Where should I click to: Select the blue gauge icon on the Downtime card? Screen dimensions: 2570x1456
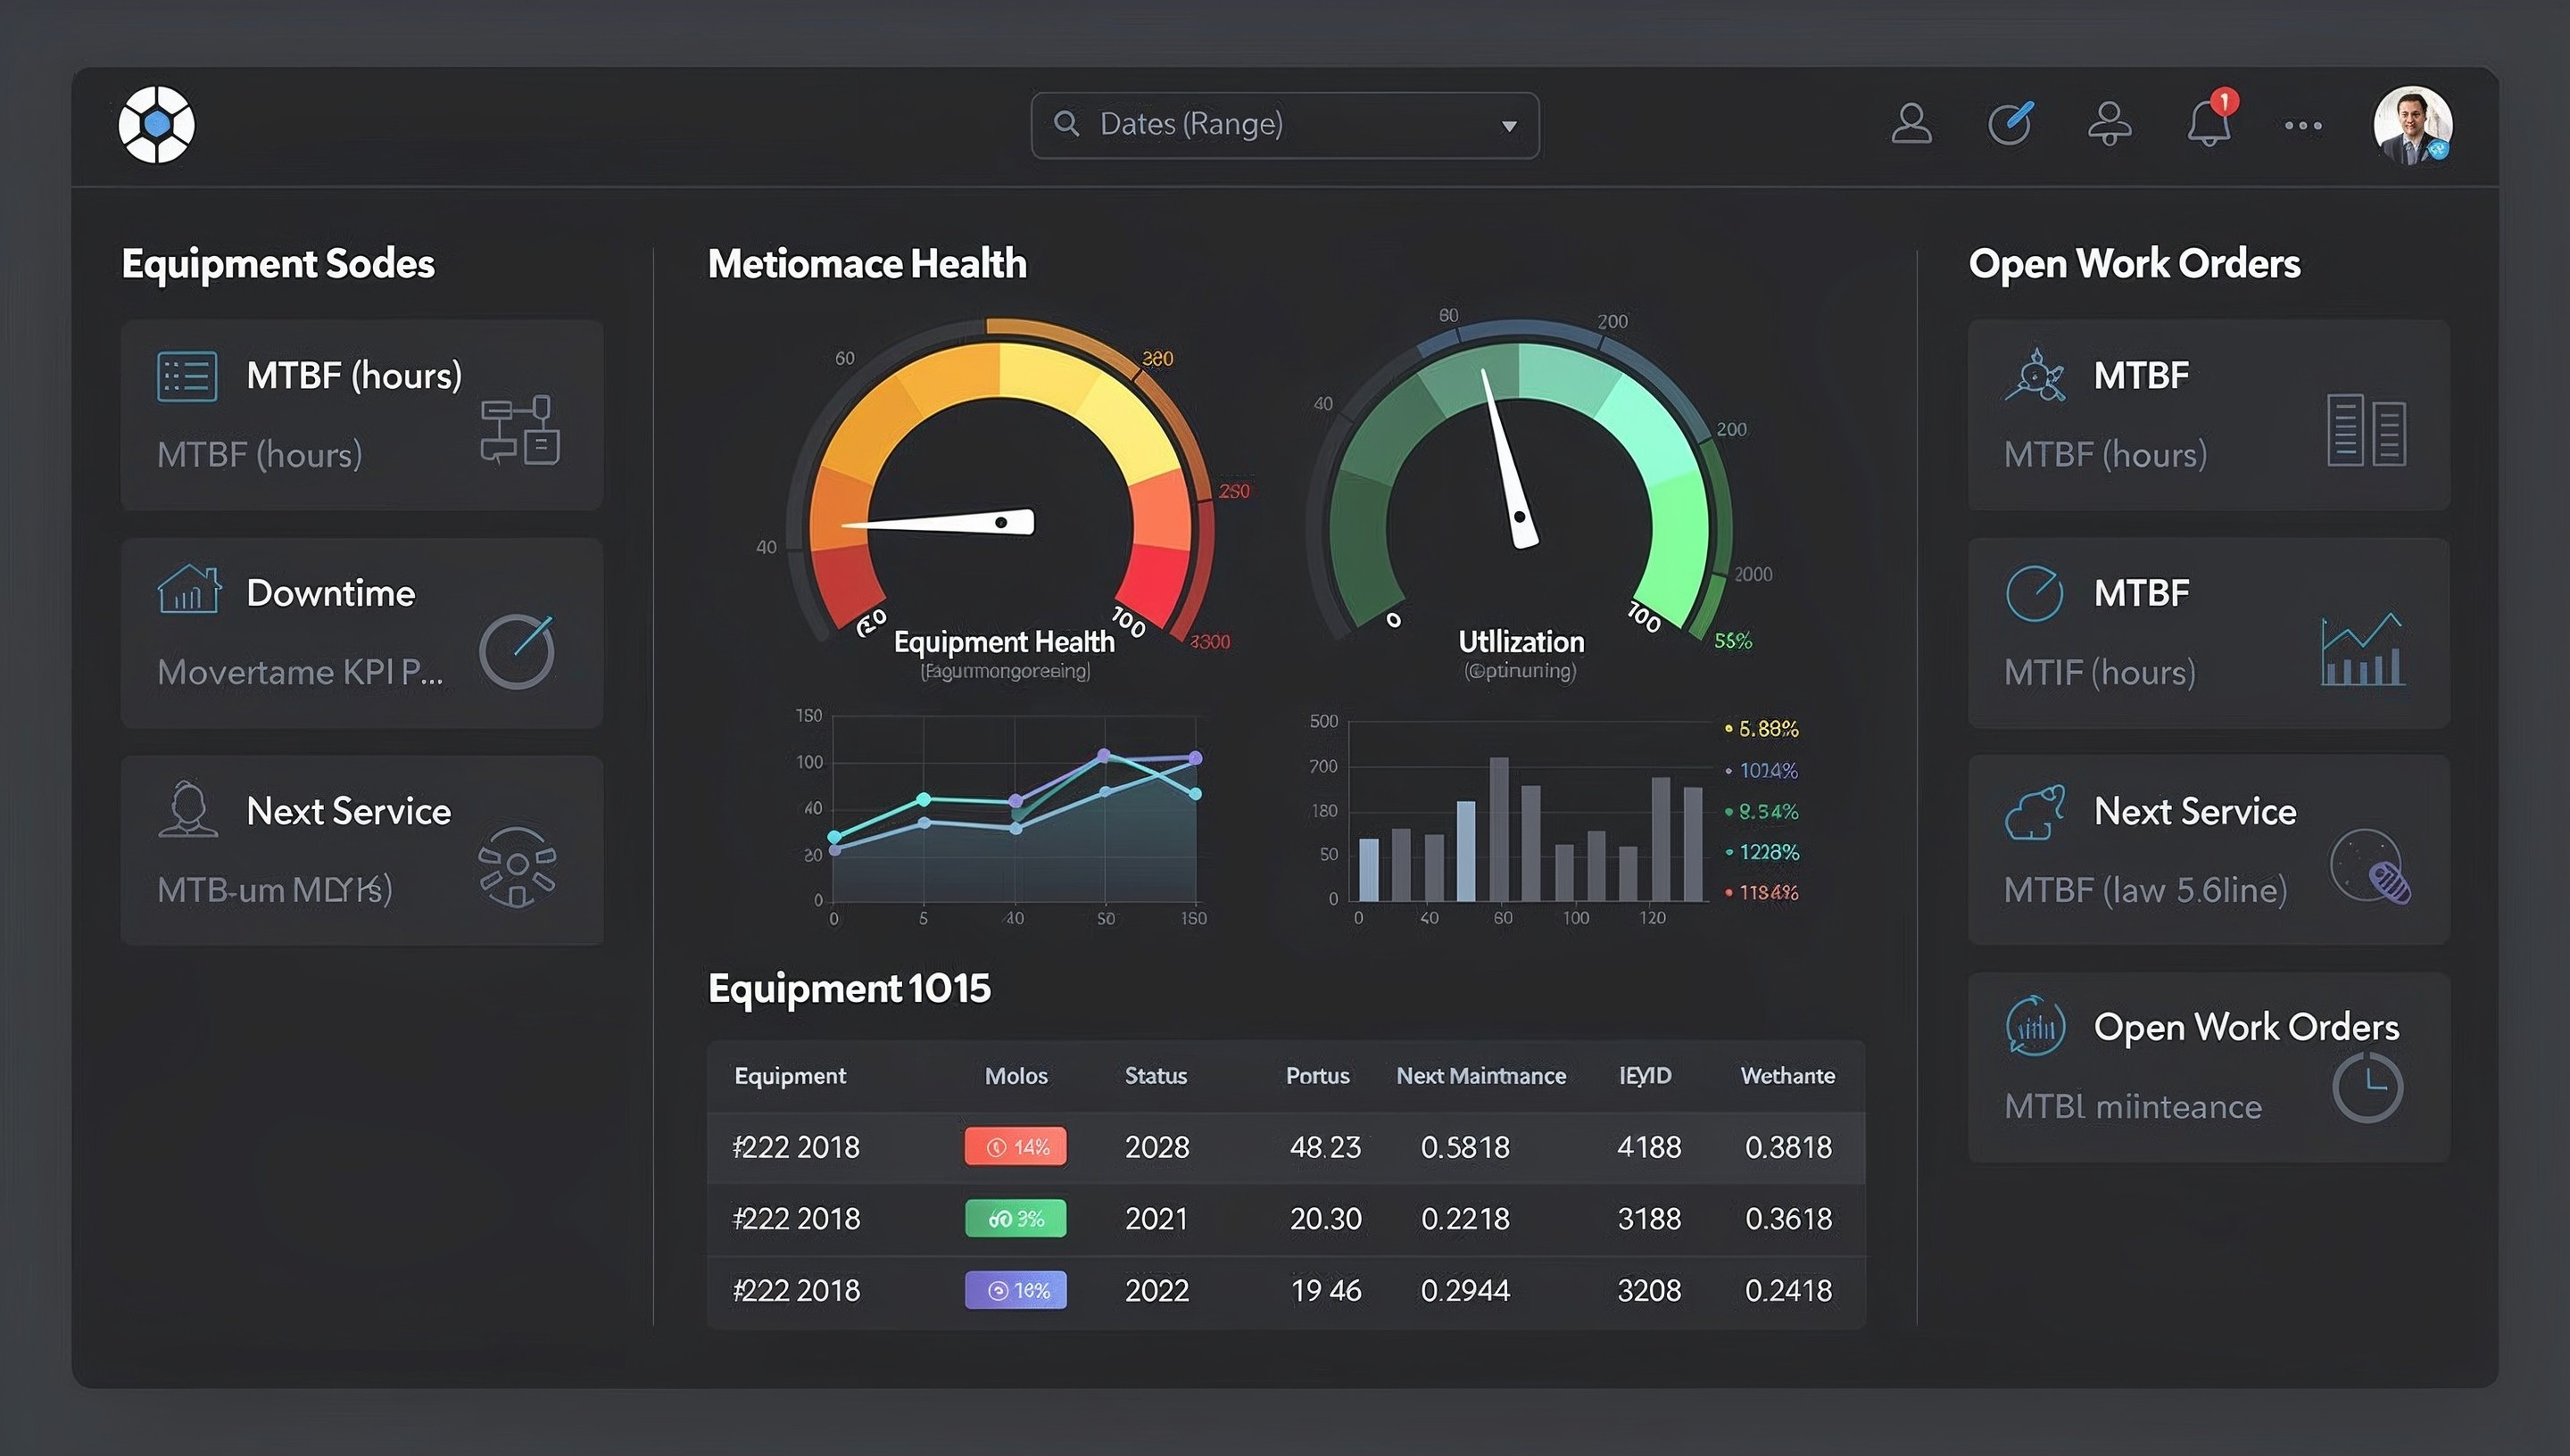pyautogui.click(x=517, y=651)
